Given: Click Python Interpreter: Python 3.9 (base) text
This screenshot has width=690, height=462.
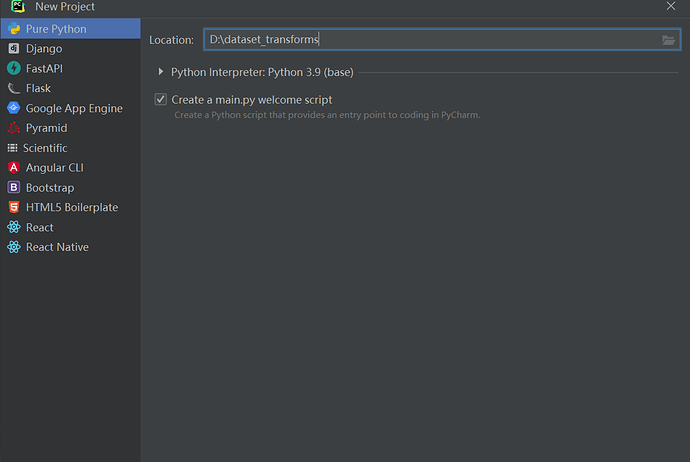Looking at the screenshot, I should 262,72.
